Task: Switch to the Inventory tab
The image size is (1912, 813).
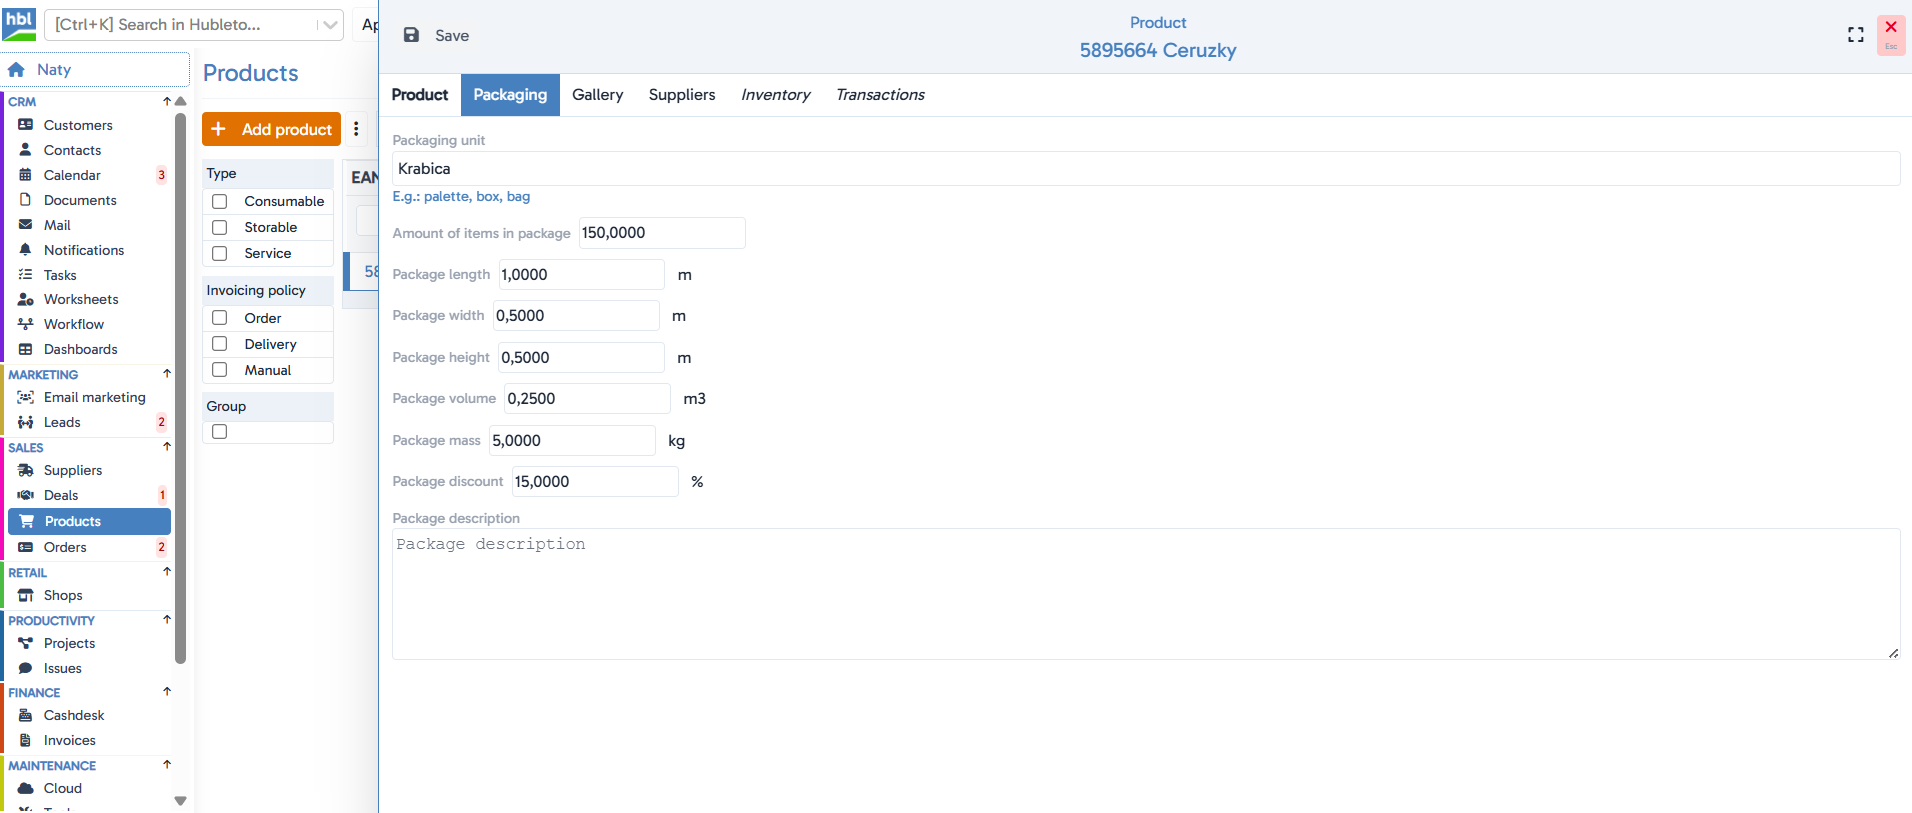Action: [776, 95]
